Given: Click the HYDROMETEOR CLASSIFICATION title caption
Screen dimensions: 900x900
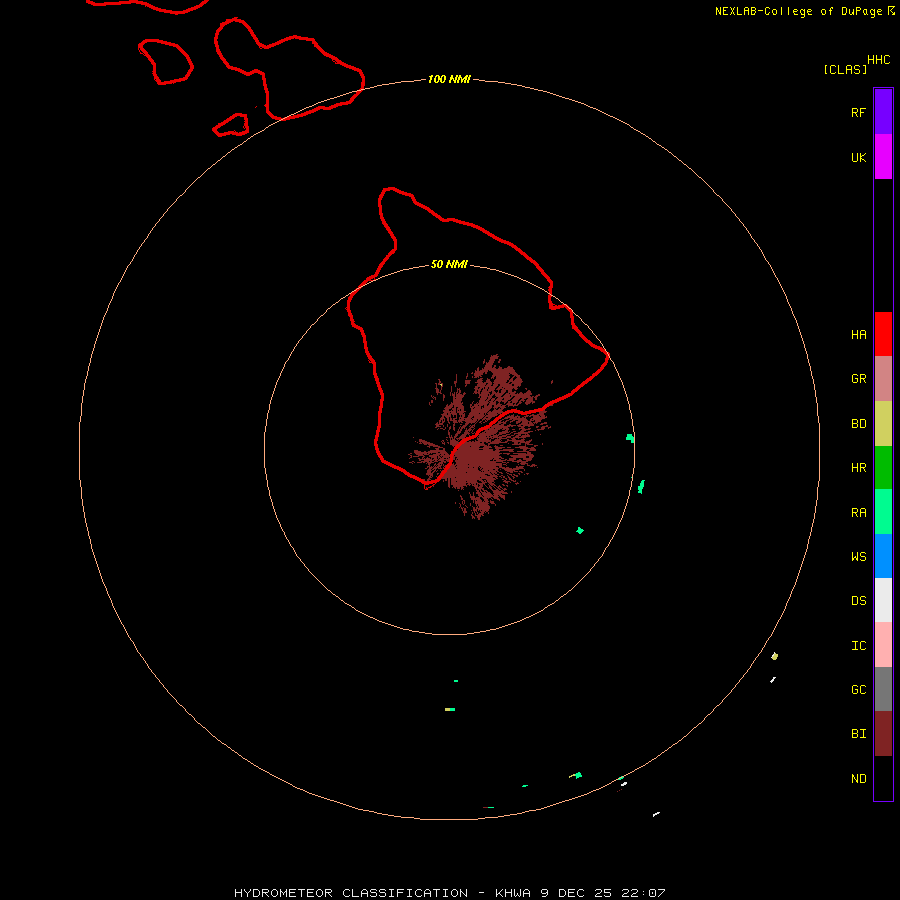Looking at the screenshot, I should point(449,893).
